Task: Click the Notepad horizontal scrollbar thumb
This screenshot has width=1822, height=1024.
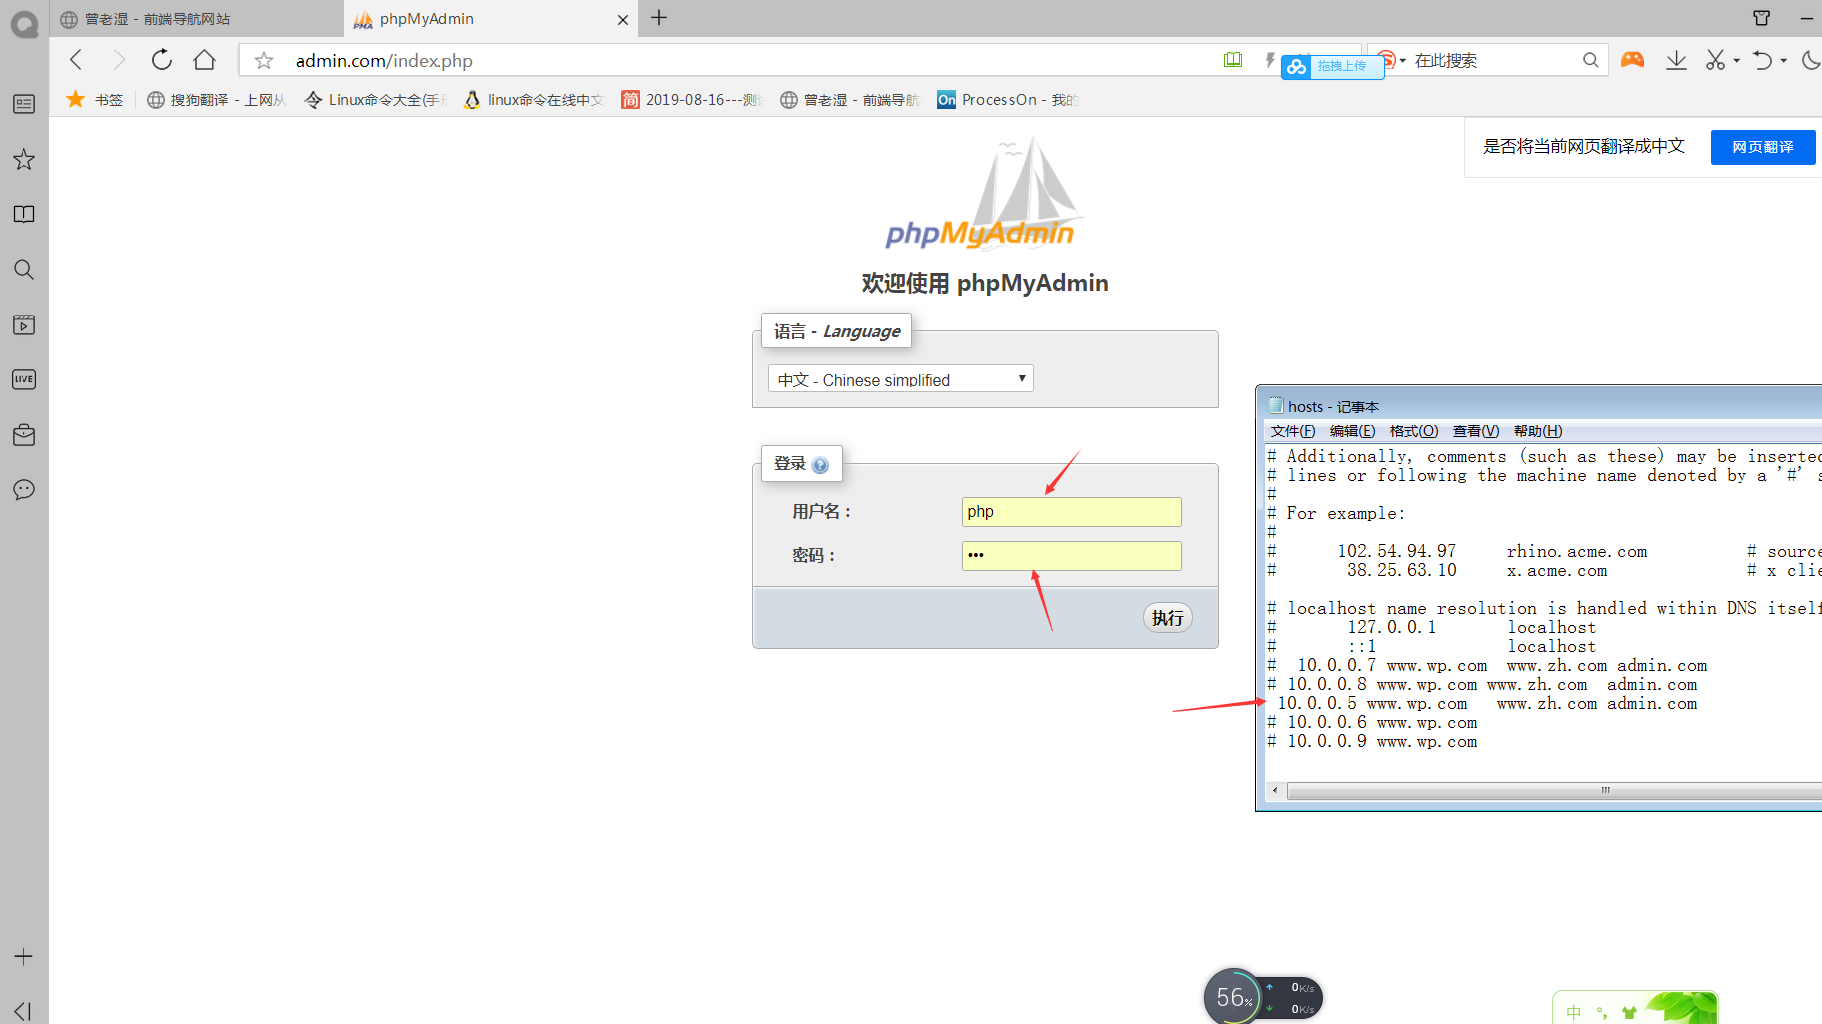Action: pos(1555,791)
